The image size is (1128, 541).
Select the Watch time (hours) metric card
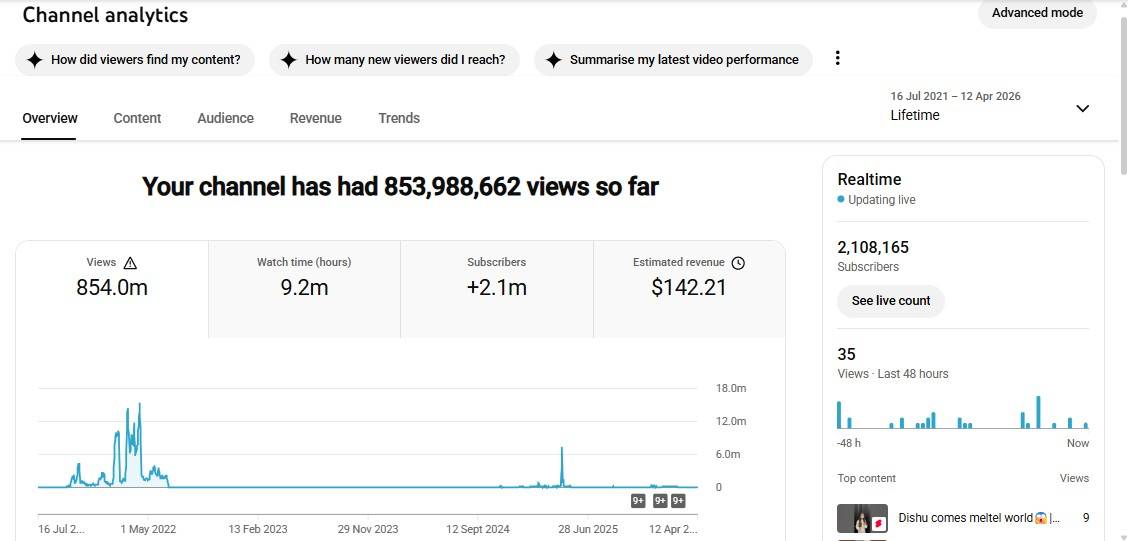(x=304, y=288)
